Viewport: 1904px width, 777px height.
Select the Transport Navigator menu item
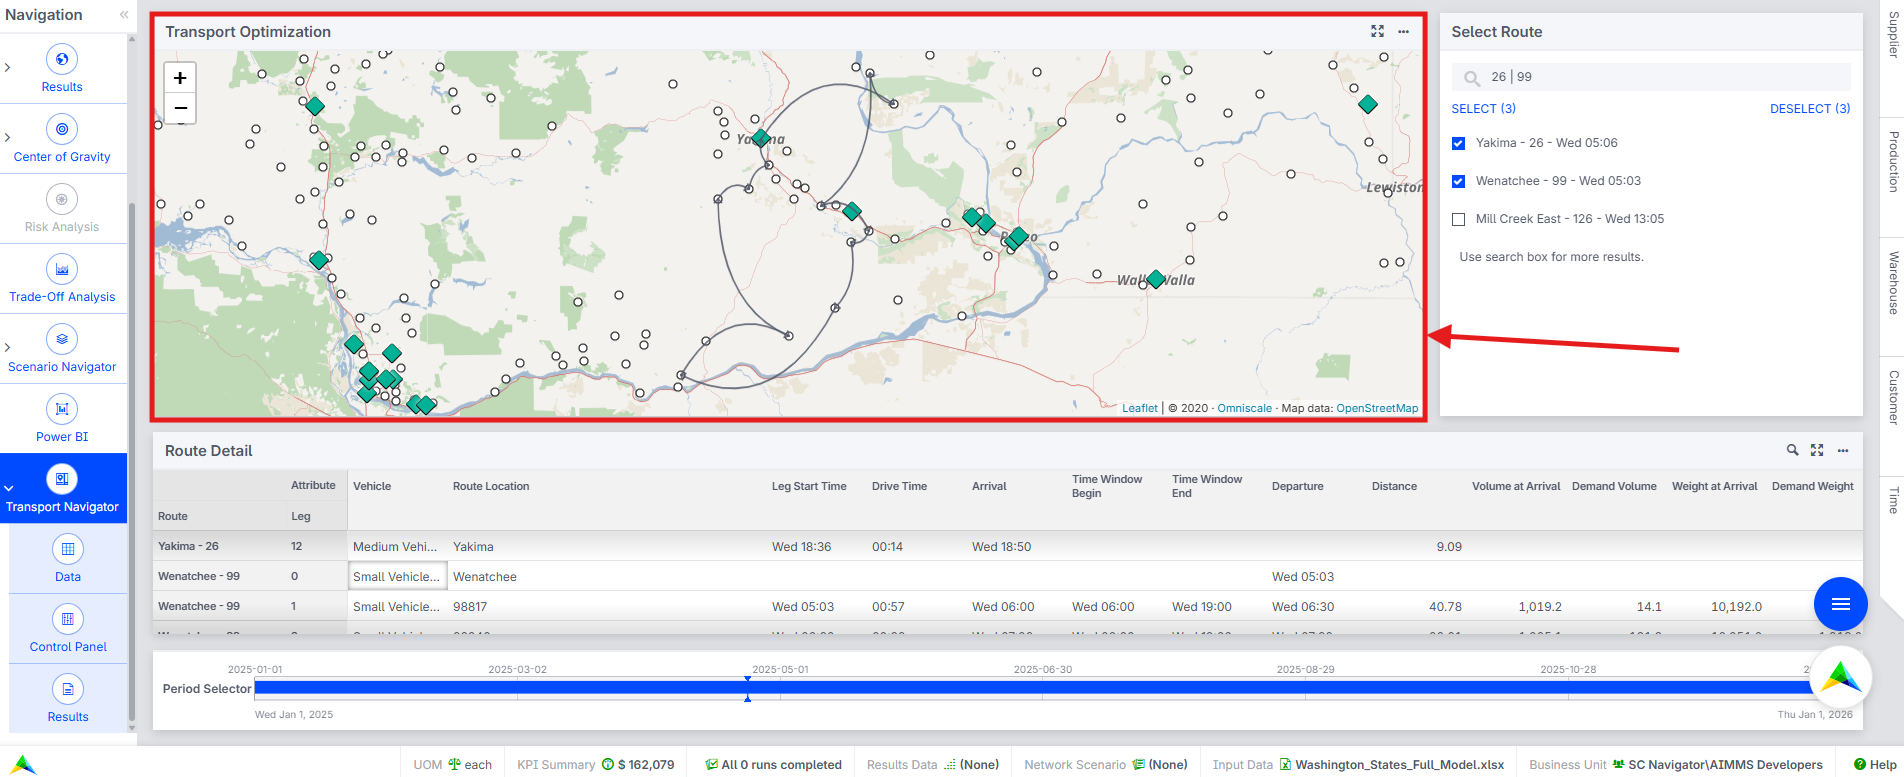[x=62, y=489]
